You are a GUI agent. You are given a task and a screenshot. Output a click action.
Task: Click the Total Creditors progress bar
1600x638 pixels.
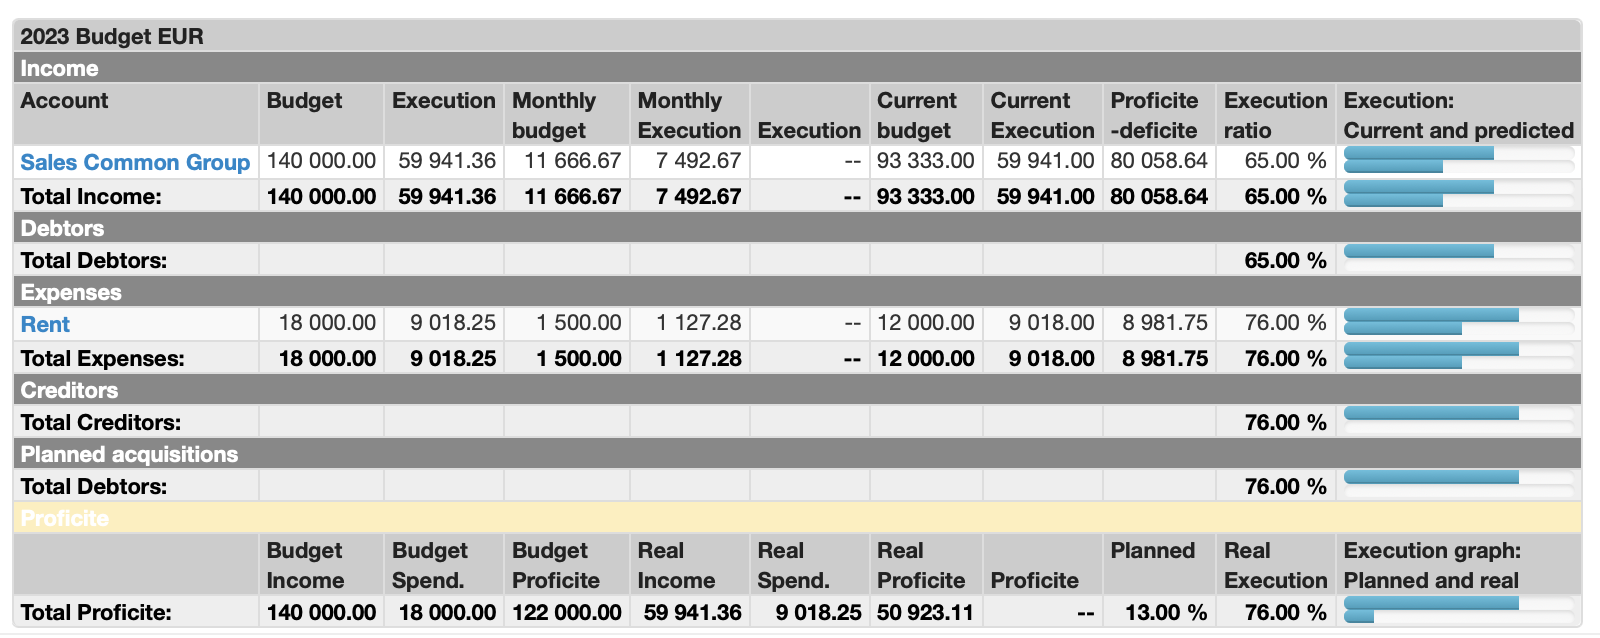1458,420
